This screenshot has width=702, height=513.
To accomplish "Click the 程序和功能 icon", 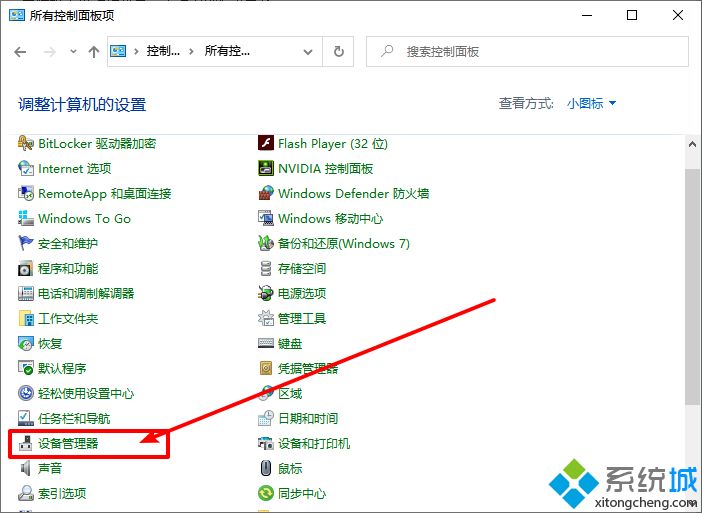I will tap(26, 269).
